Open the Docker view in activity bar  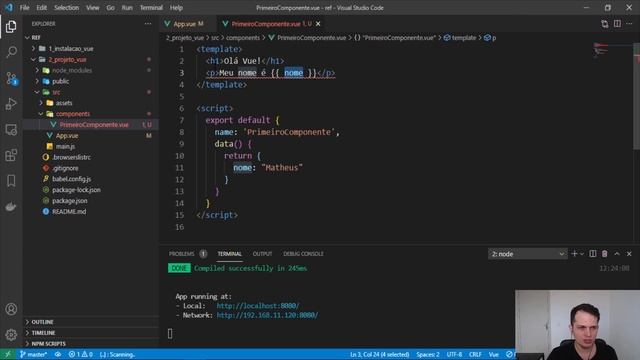tap(11, 207)
